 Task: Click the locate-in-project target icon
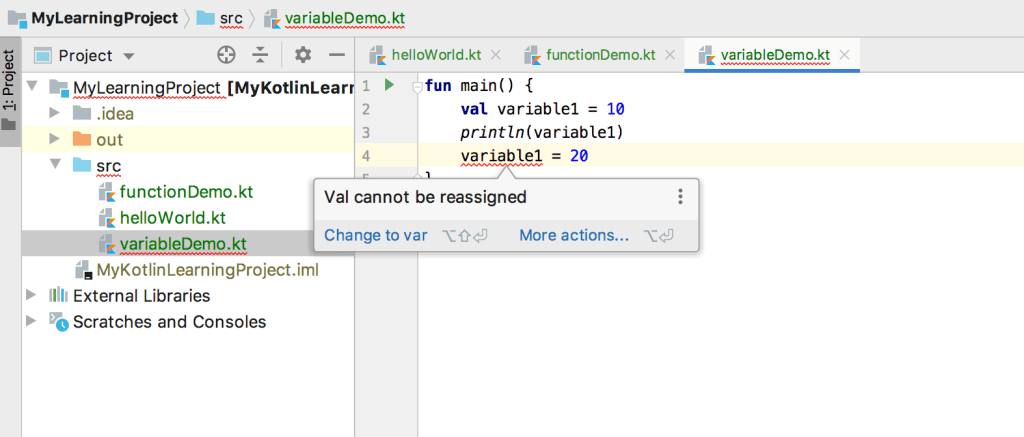[x=227, y=56]
